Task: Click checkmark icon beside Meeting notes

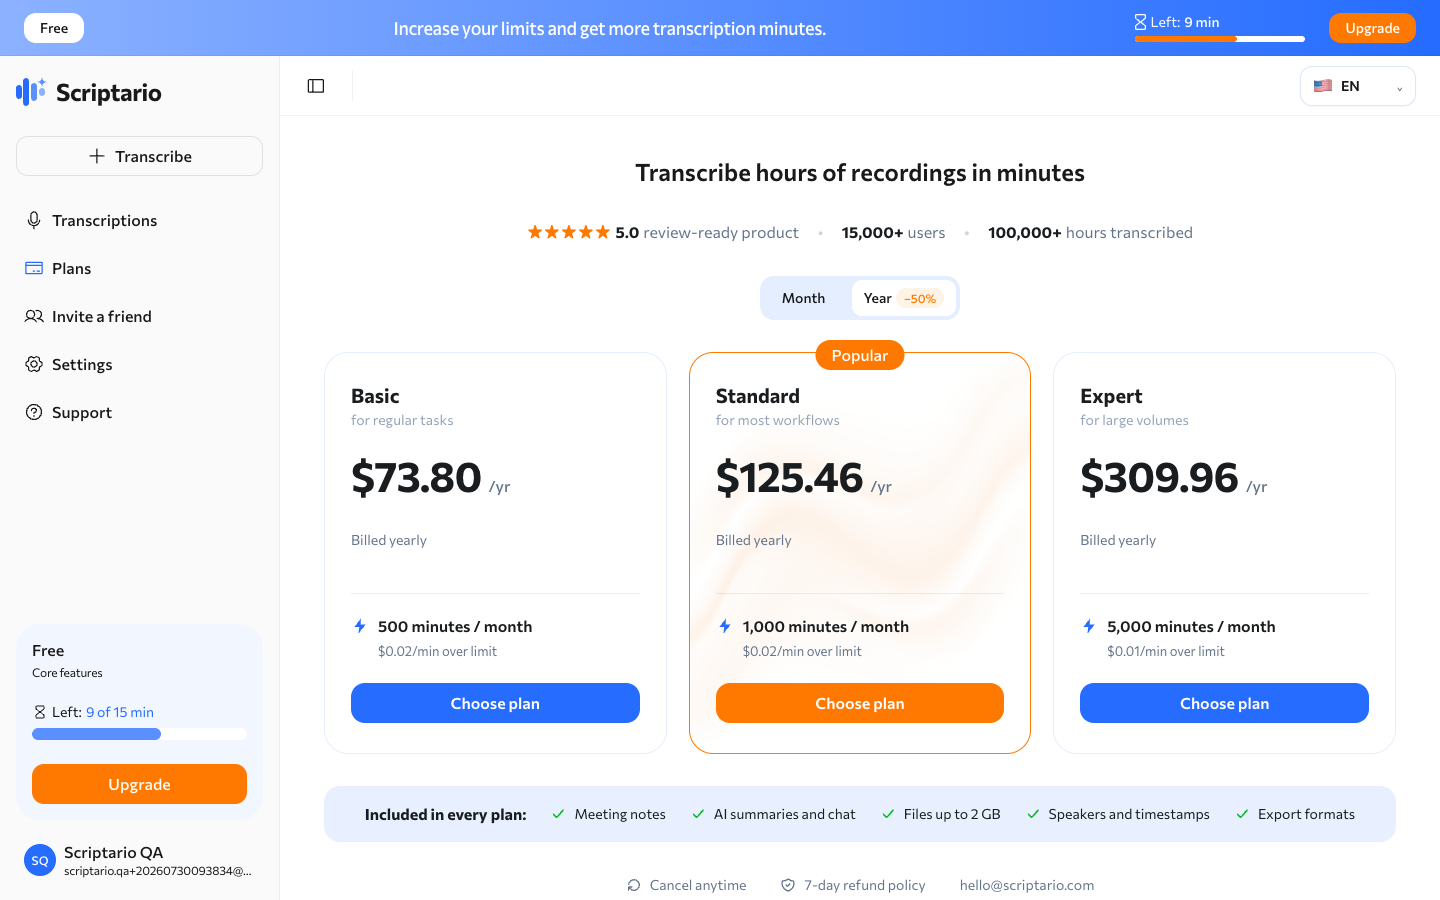Action: coord(559,814)
